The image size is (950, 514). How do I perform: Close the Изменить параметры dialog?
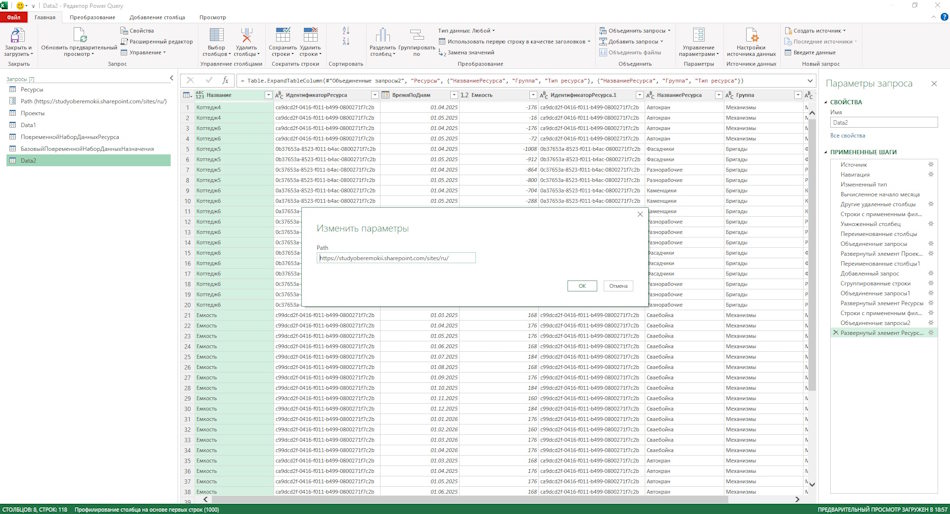click(x=640, y=214)
